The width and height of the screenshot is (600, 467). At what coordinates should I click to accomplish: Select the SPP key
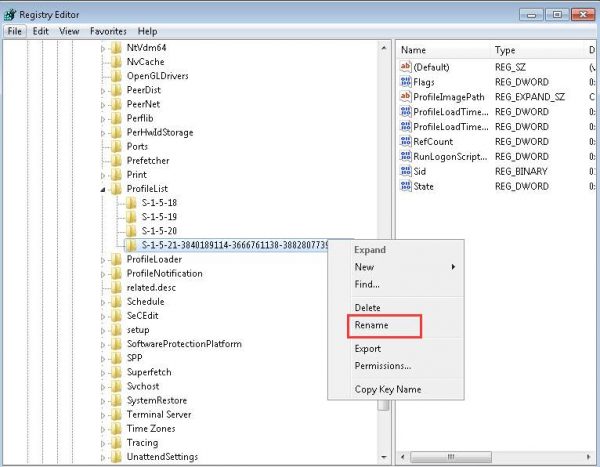[134, 358]
